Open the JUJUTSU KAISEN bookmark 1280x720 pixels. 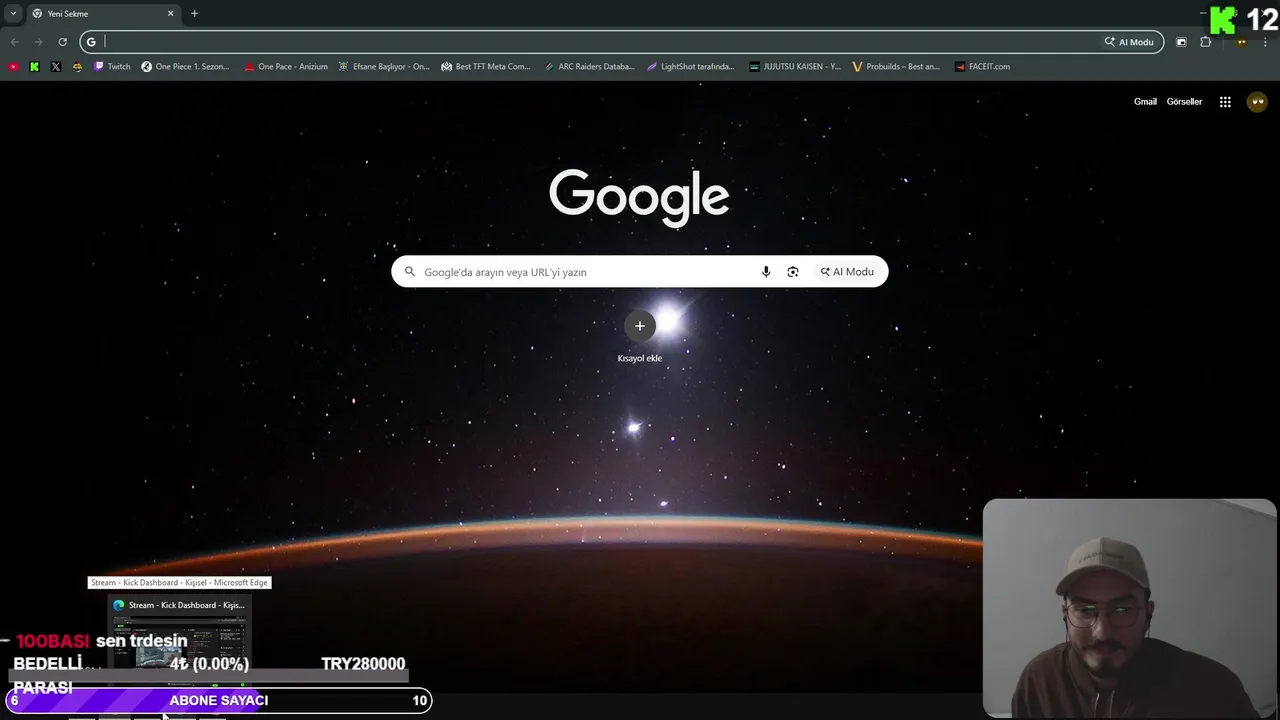click(x=795, y=67)
